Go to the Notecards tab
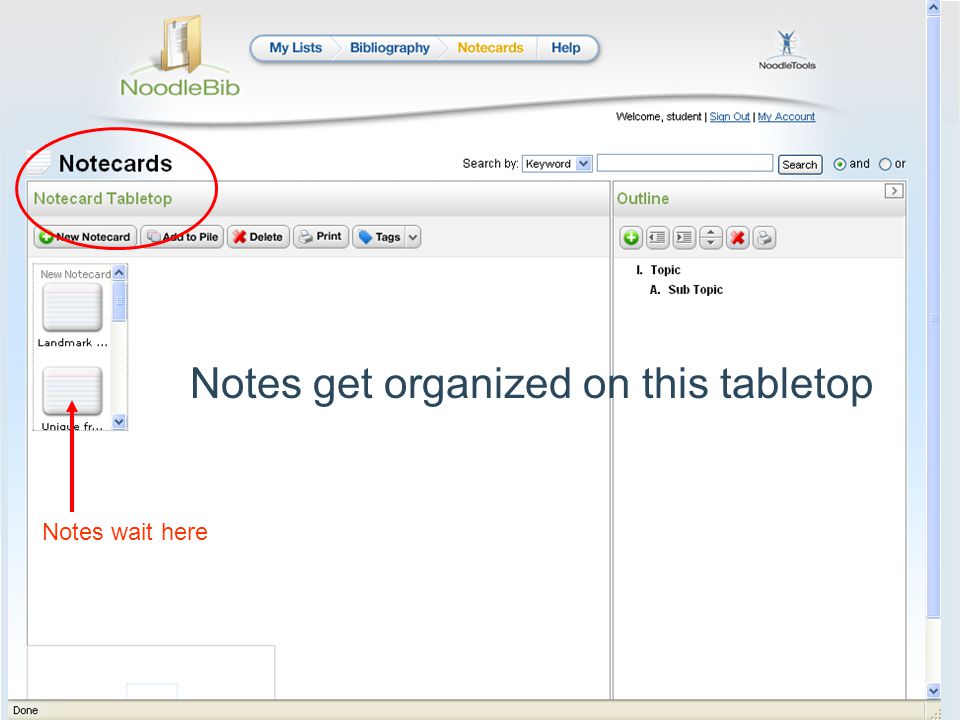The image size is (960, 720). pos(490,48)
